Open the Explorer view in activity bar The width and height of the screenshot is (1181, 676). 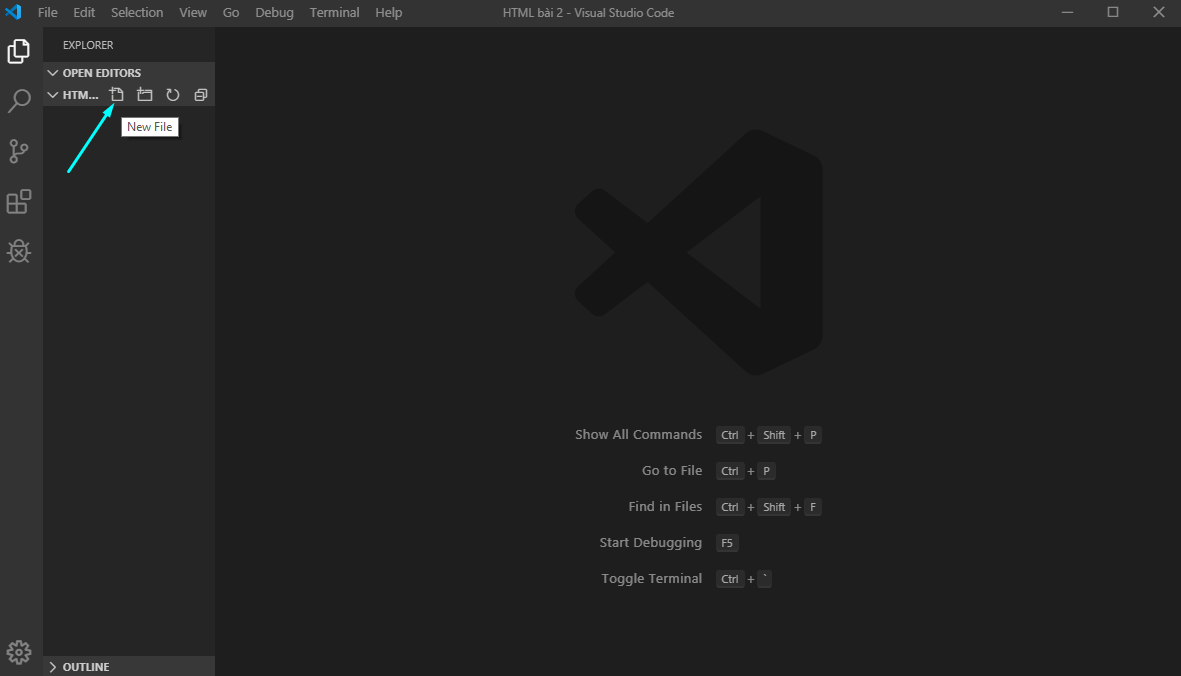[x=19, y=51]
